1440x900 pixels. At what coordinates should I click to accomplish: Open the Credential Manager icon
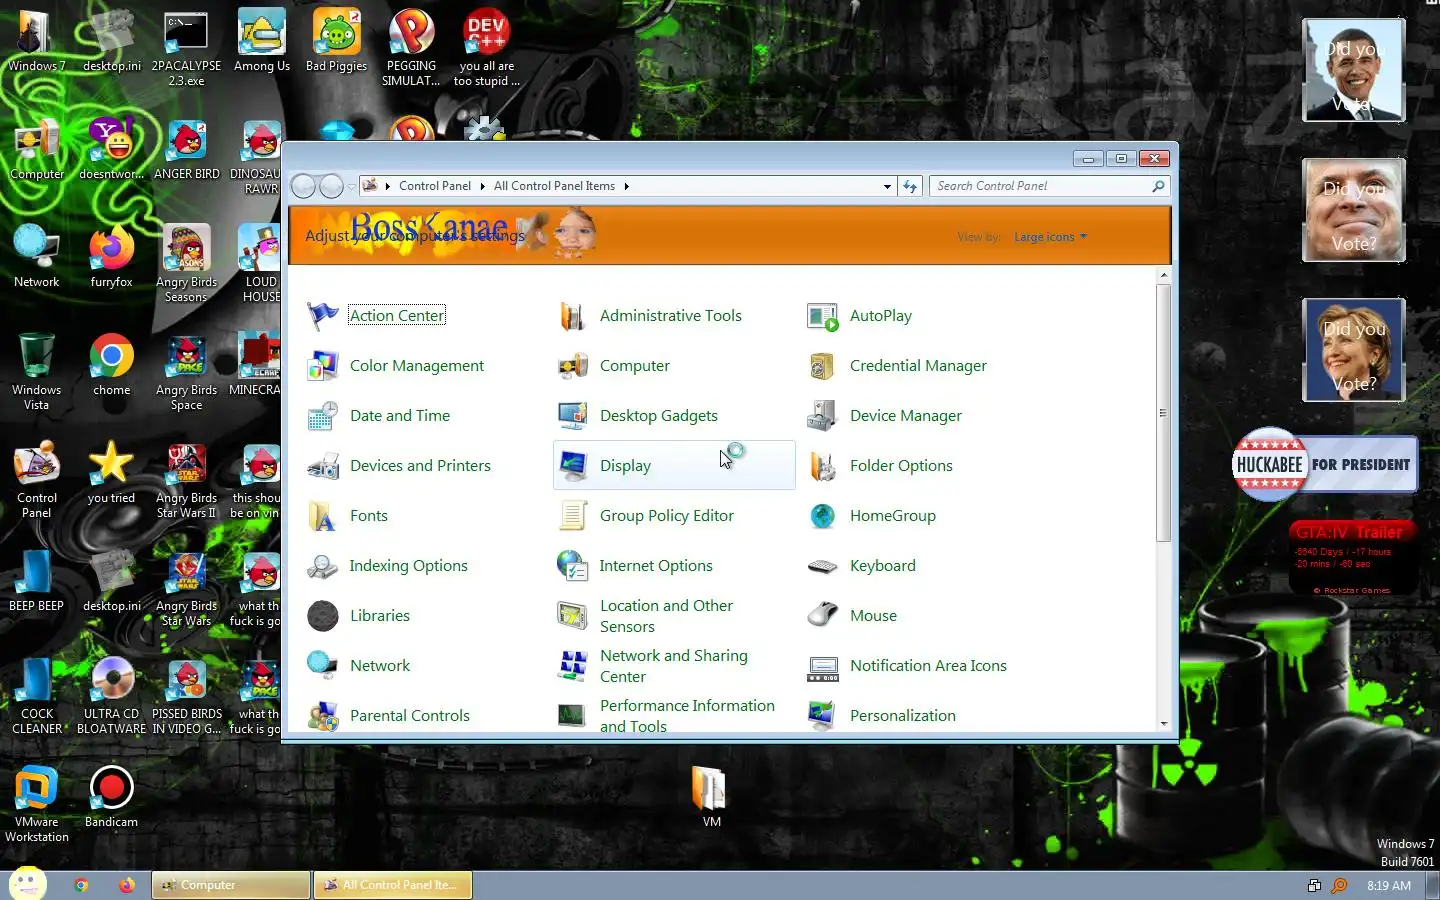click(x=822, y=366)
